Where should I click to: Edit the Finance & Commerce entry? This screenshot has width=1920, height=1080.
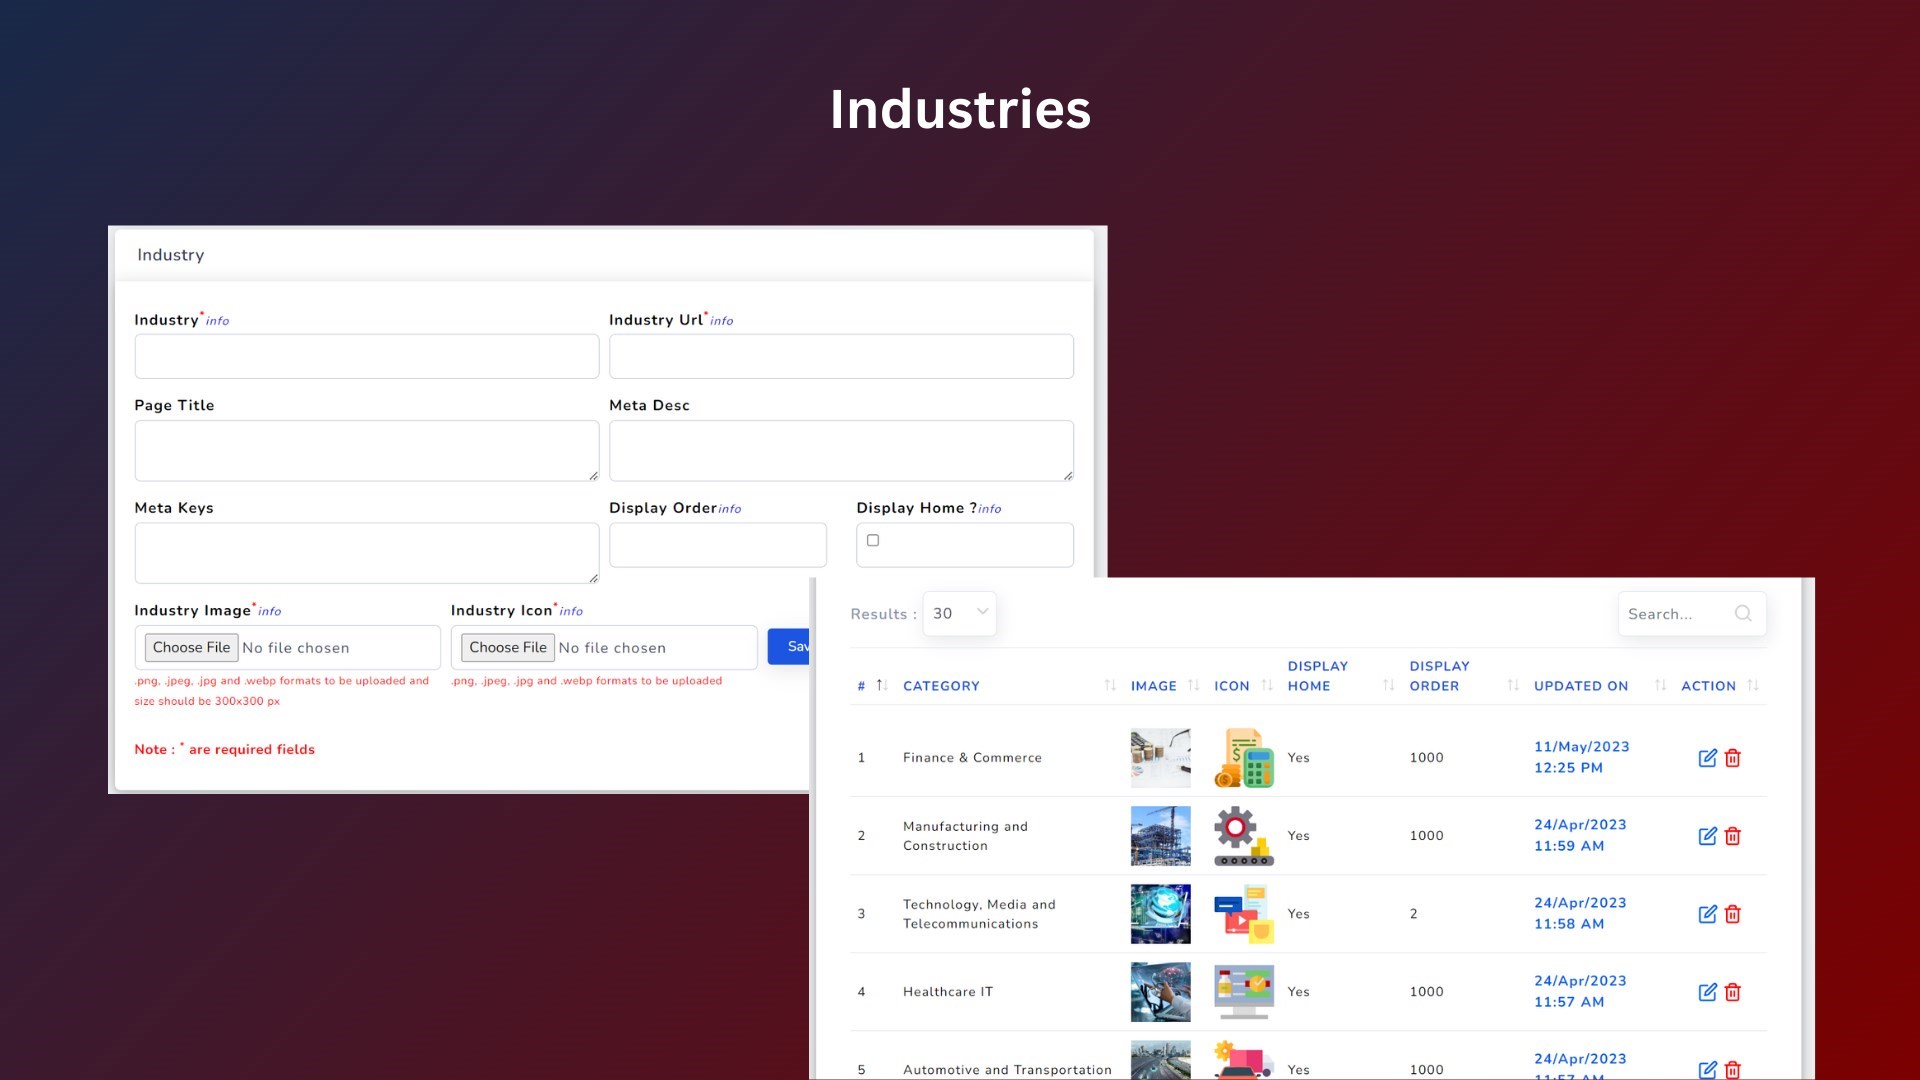coord(1709,758)
